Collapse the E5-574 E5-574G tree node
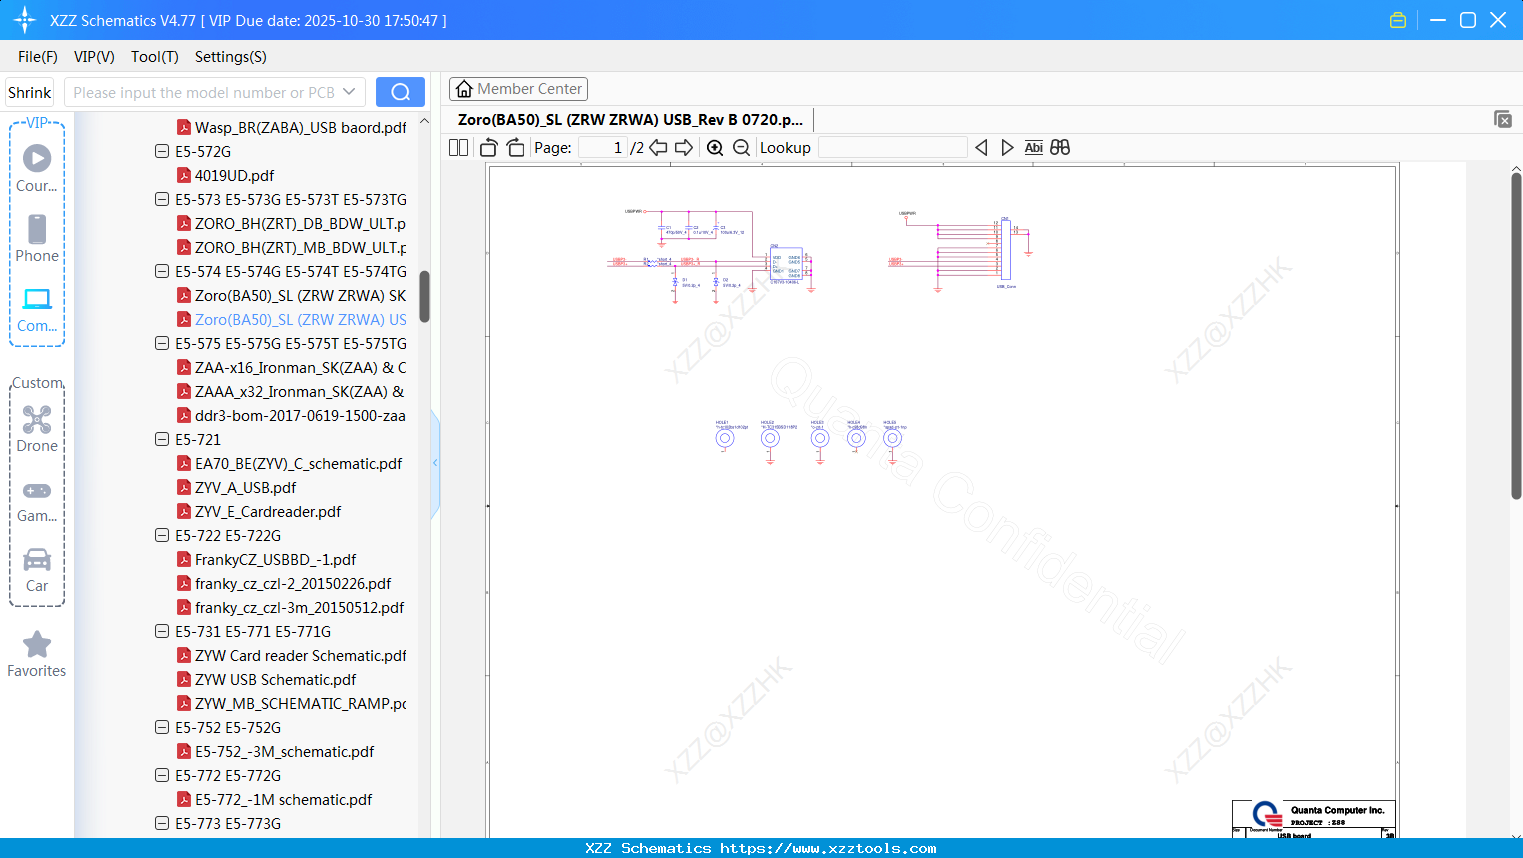The image size is (1523, 858). 162,271
